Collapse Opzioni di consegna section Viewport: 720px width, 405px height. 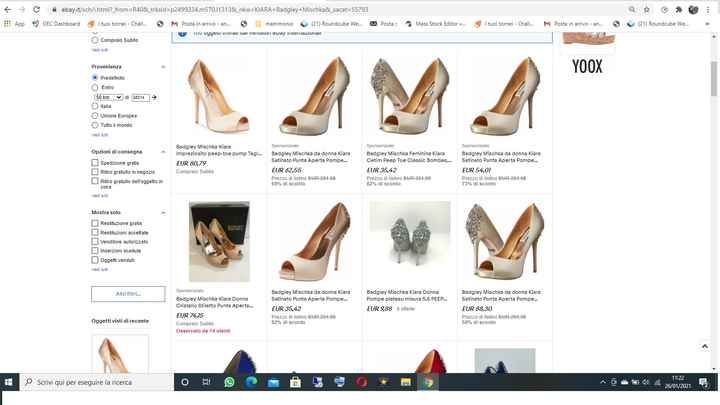pyautogui.click(x=163, y=152)
